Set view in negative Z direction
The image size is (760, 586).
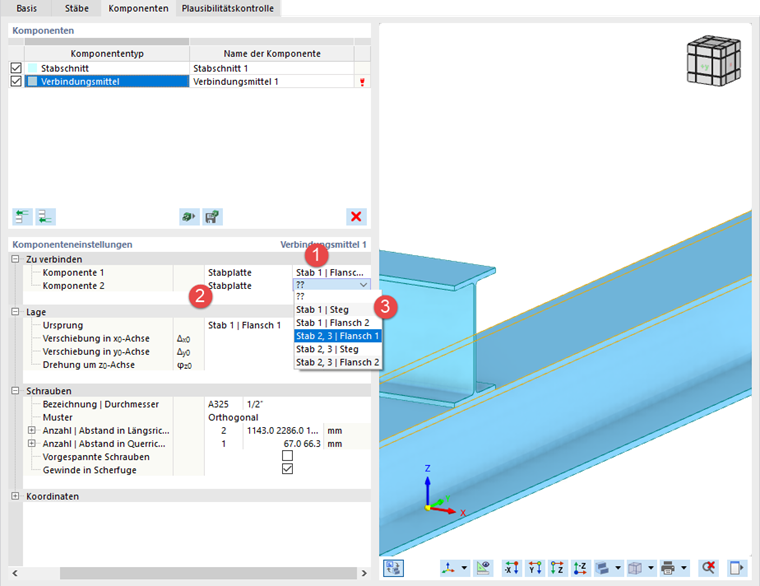[580, 568]
